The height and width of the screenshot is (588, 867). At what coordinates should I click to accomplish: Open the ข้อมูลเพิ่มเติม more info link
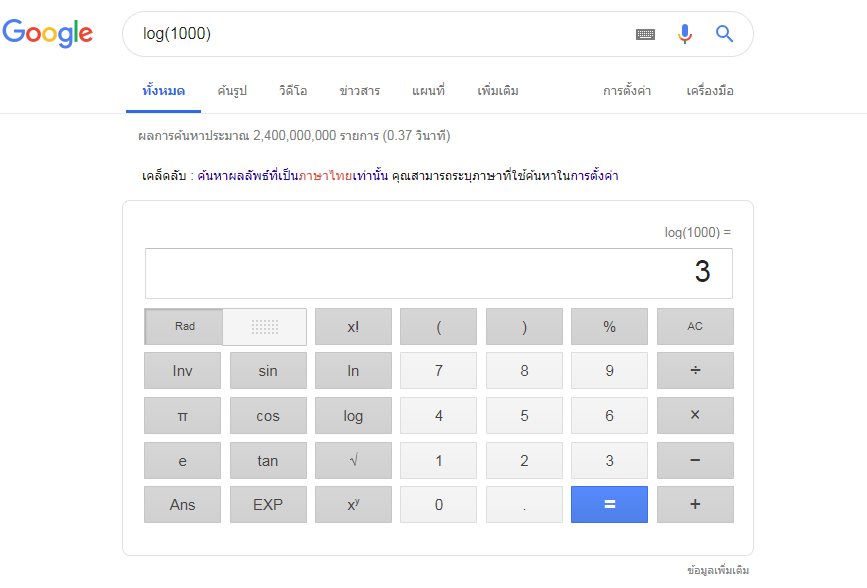[718, 570]
